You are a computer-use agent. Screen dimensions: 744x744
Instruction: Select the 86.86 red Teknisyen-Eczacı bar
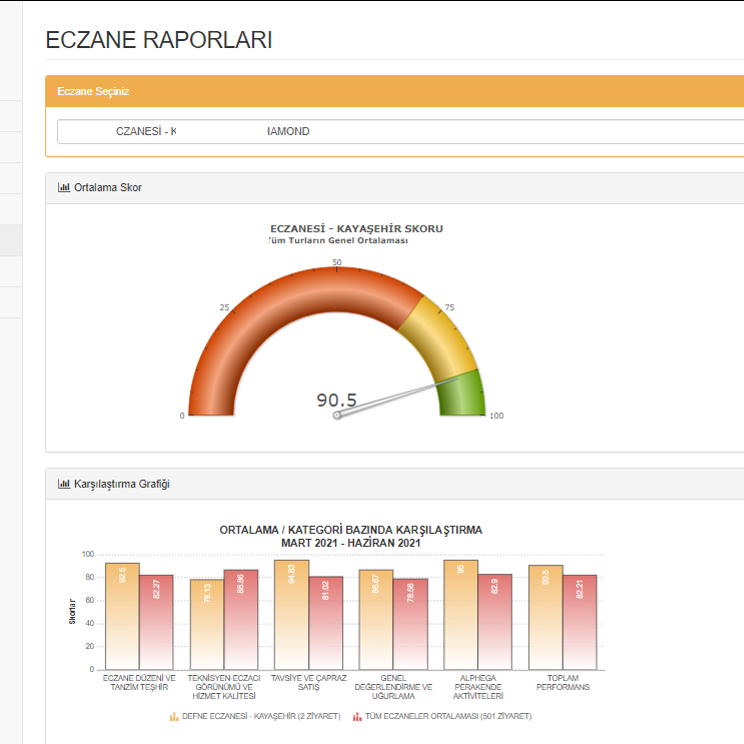(241, 620)
